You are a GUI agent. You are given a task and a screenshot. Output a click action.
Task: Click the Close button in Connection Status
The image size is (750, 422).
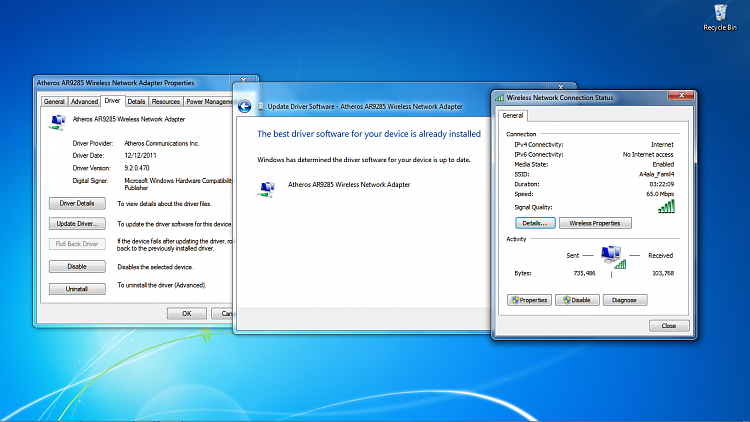669,326
